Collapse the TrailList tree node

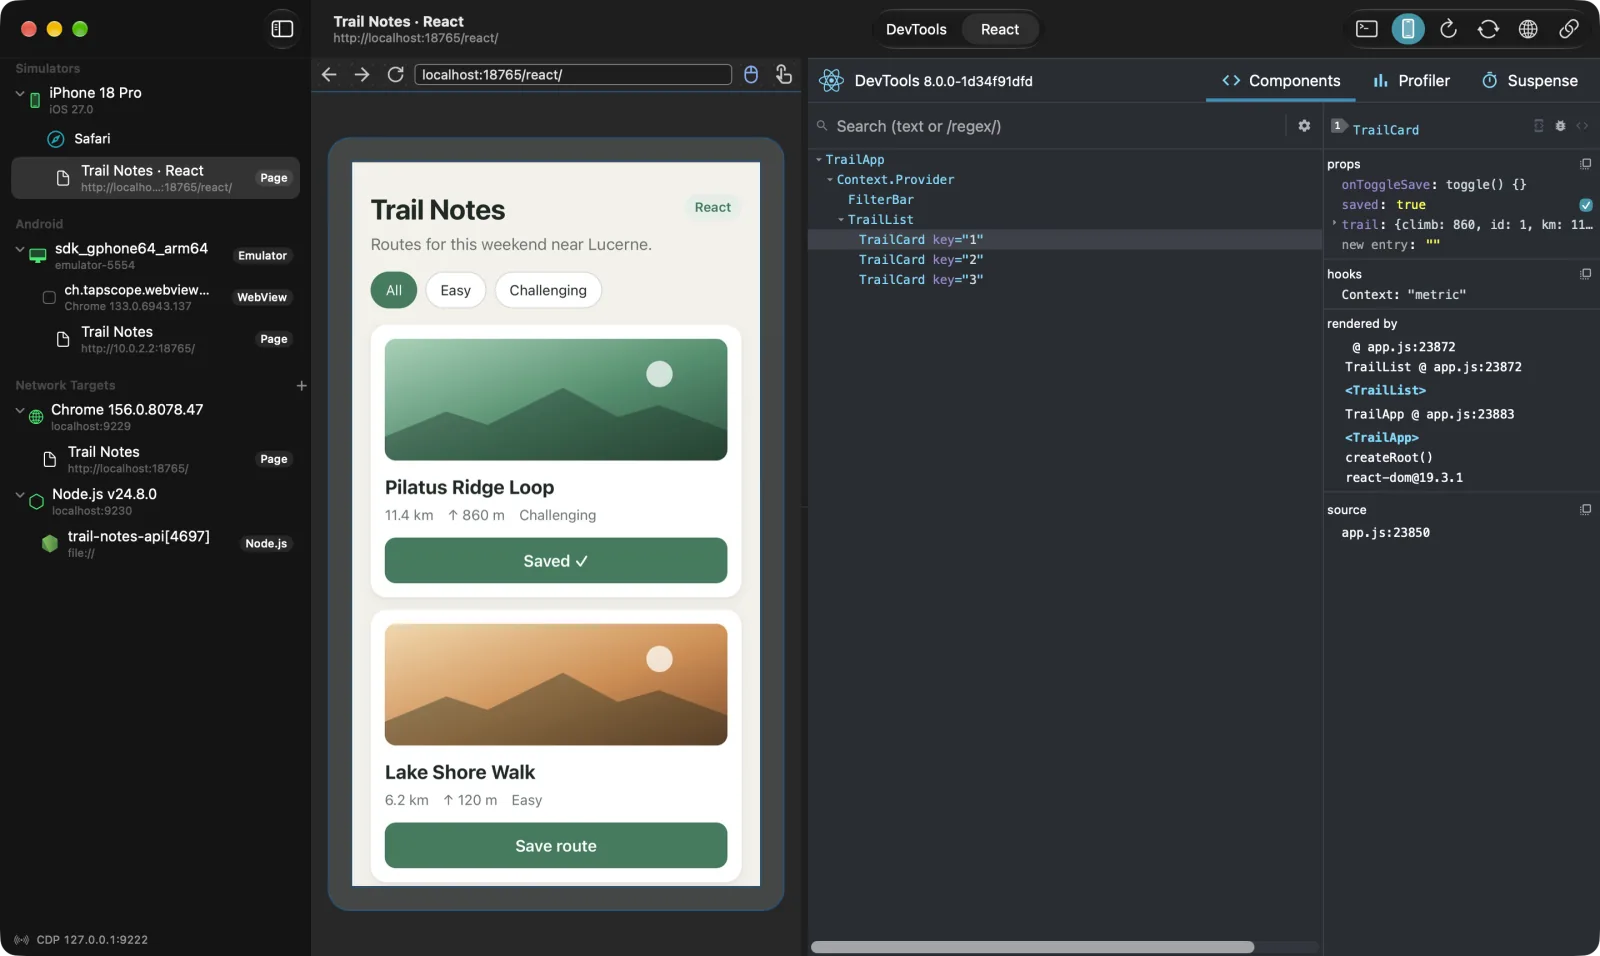pyautogui.click(x=841, y=219)
